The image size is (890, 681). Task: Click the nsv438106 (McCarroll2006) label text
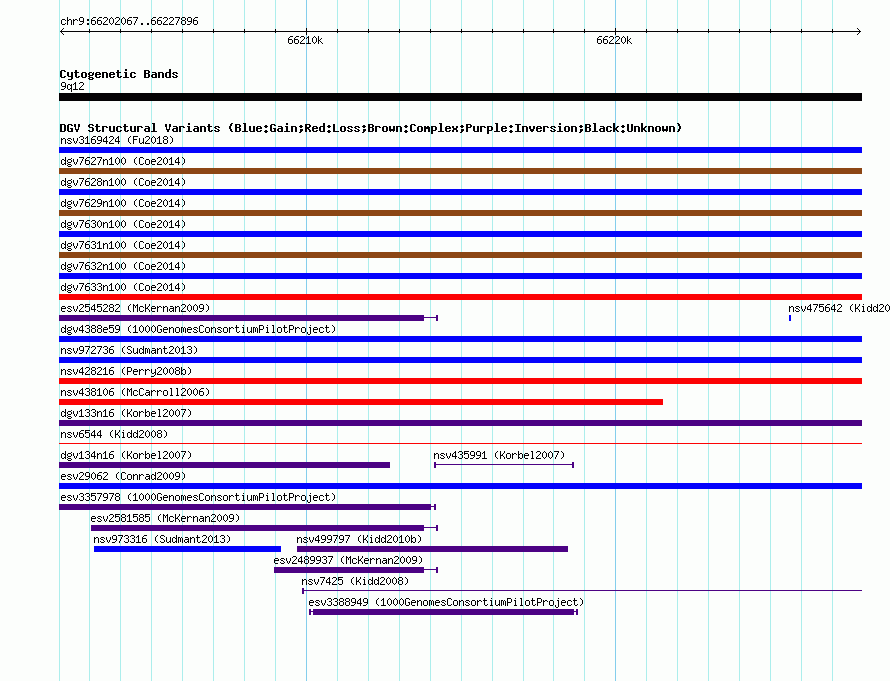click(x=135, y=392)
